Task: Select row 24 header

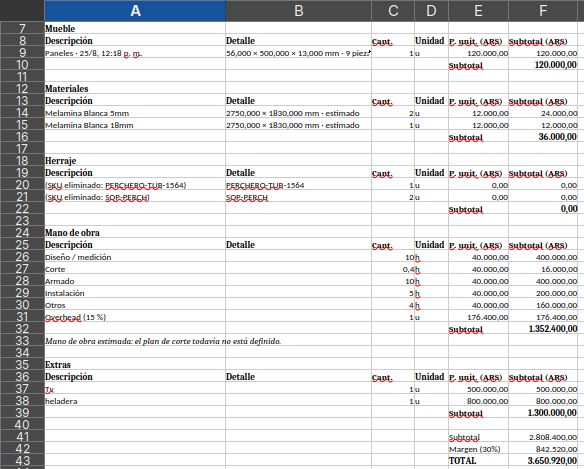Action: [x=22, y=233]
